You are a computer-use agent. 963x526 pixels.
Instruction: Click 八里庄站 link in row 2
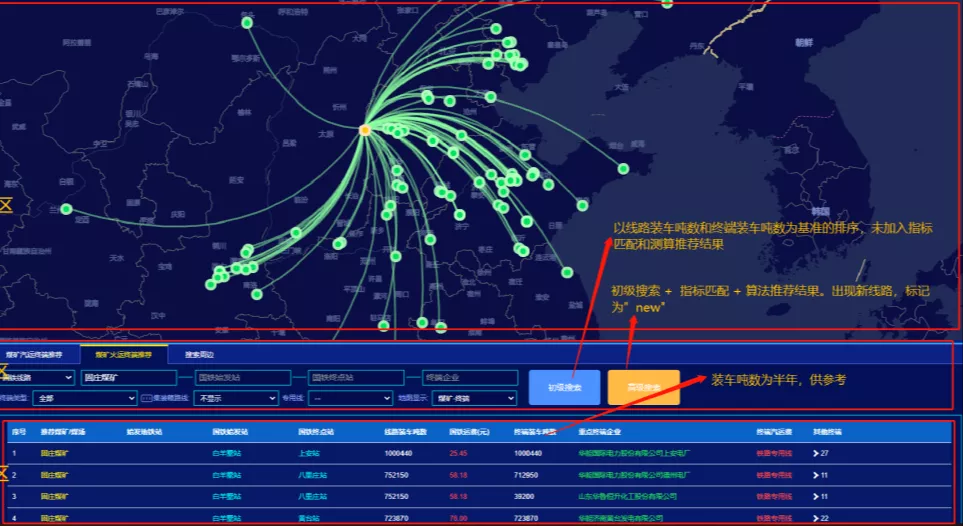pyautogui.click(x=313, y=475)
